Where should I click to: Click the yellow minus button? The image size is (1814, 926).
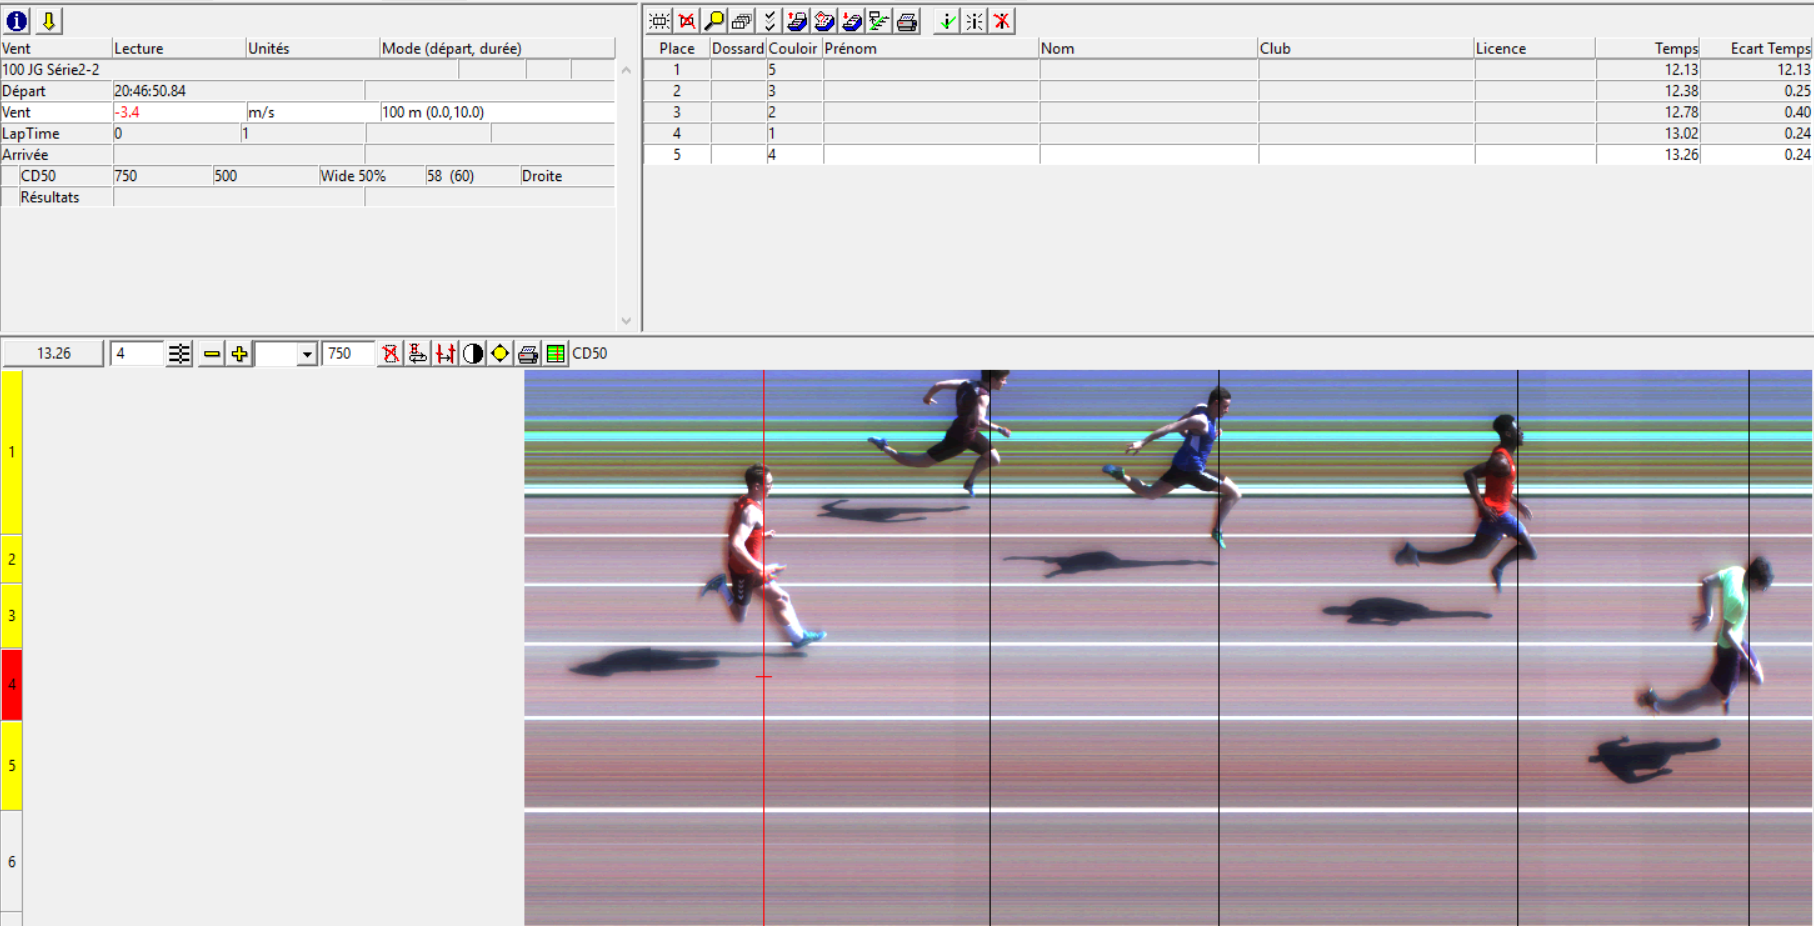[211, 354]
